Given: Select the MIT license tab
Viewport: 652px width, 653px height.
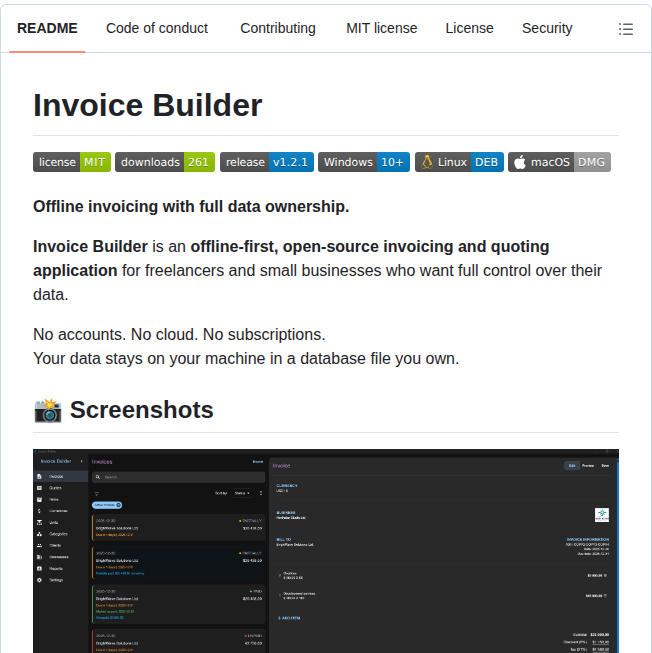Looking at the screenshot, I should click(381, 28).
